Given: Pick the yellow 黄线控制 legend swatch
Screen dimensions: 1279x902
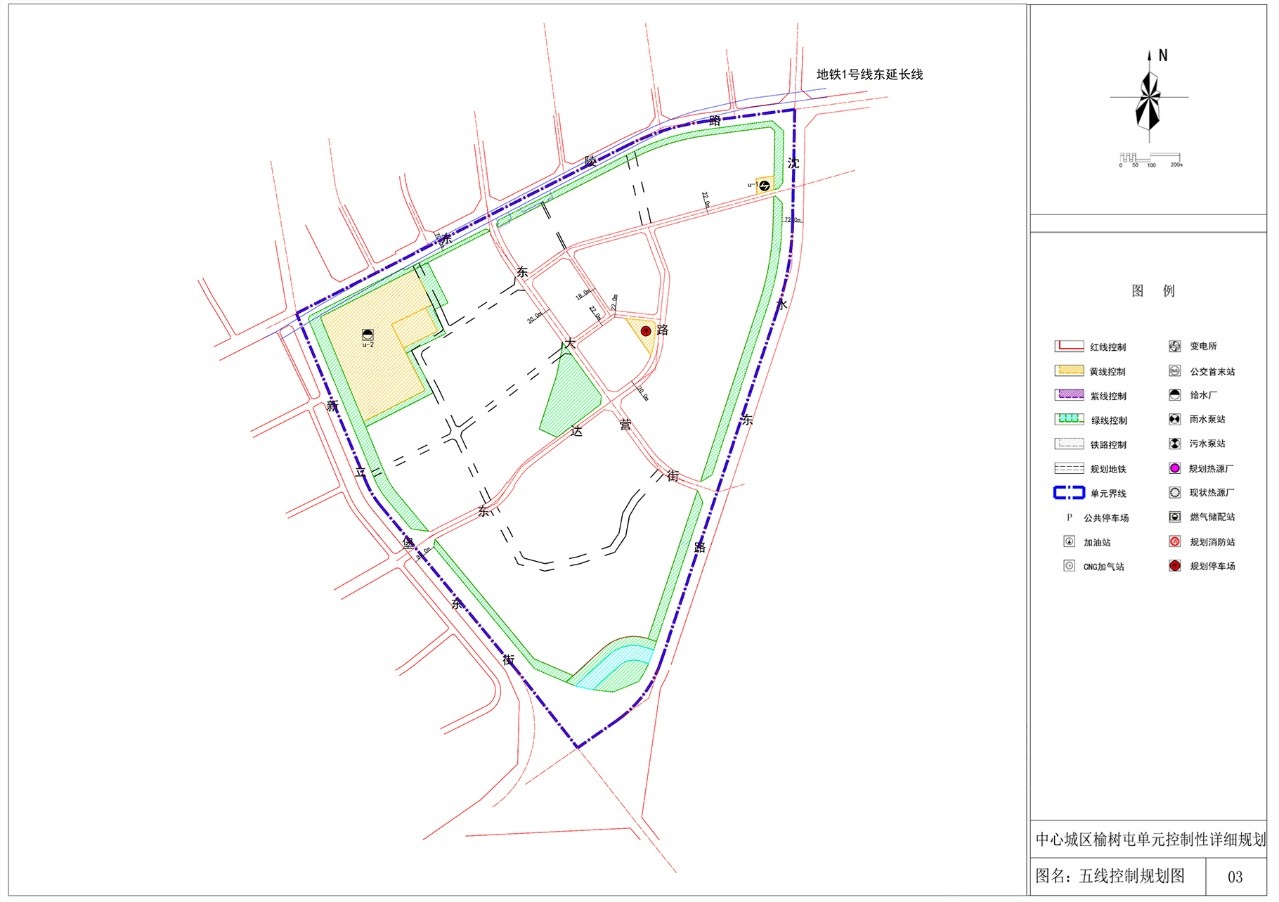Looking at the screenshot, I should pos(1069,371).
